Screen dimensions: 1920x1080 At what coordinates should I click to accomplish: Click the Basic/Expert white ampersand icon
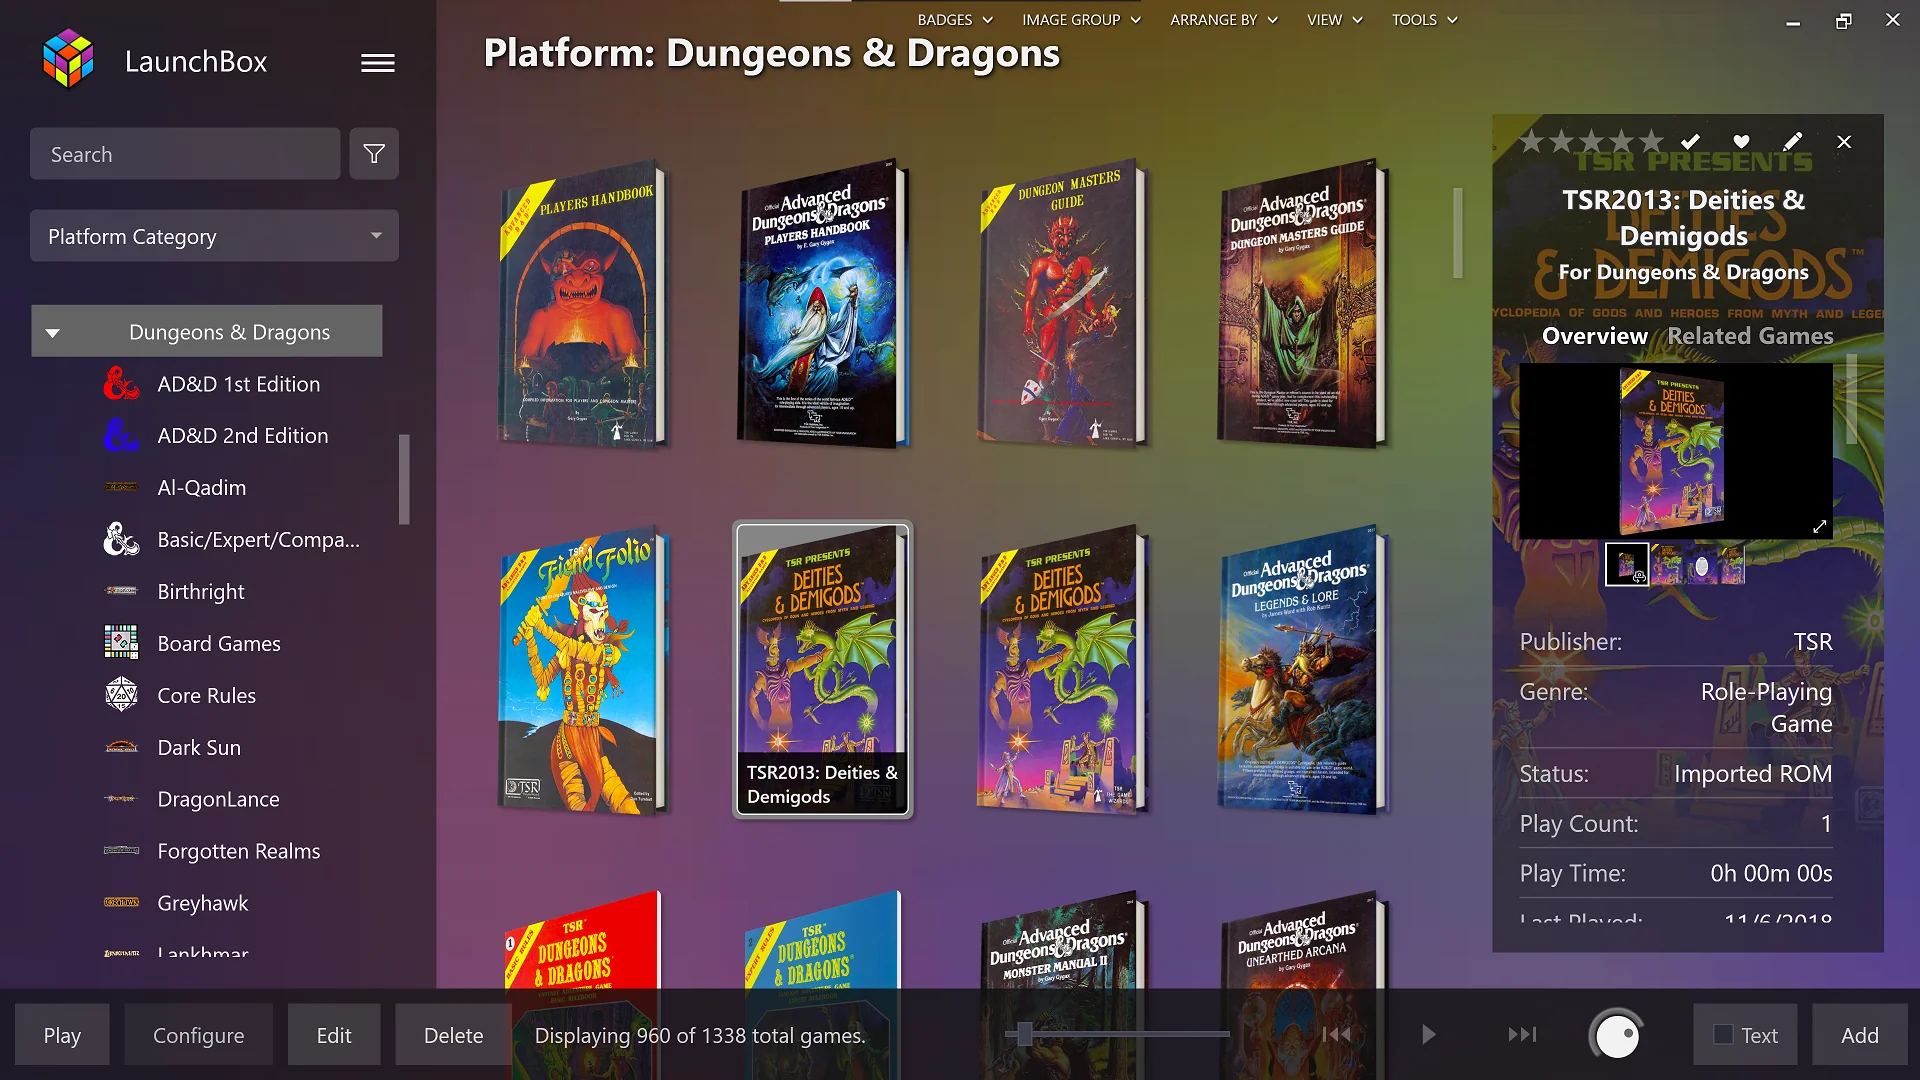click(x=121, y=540)
